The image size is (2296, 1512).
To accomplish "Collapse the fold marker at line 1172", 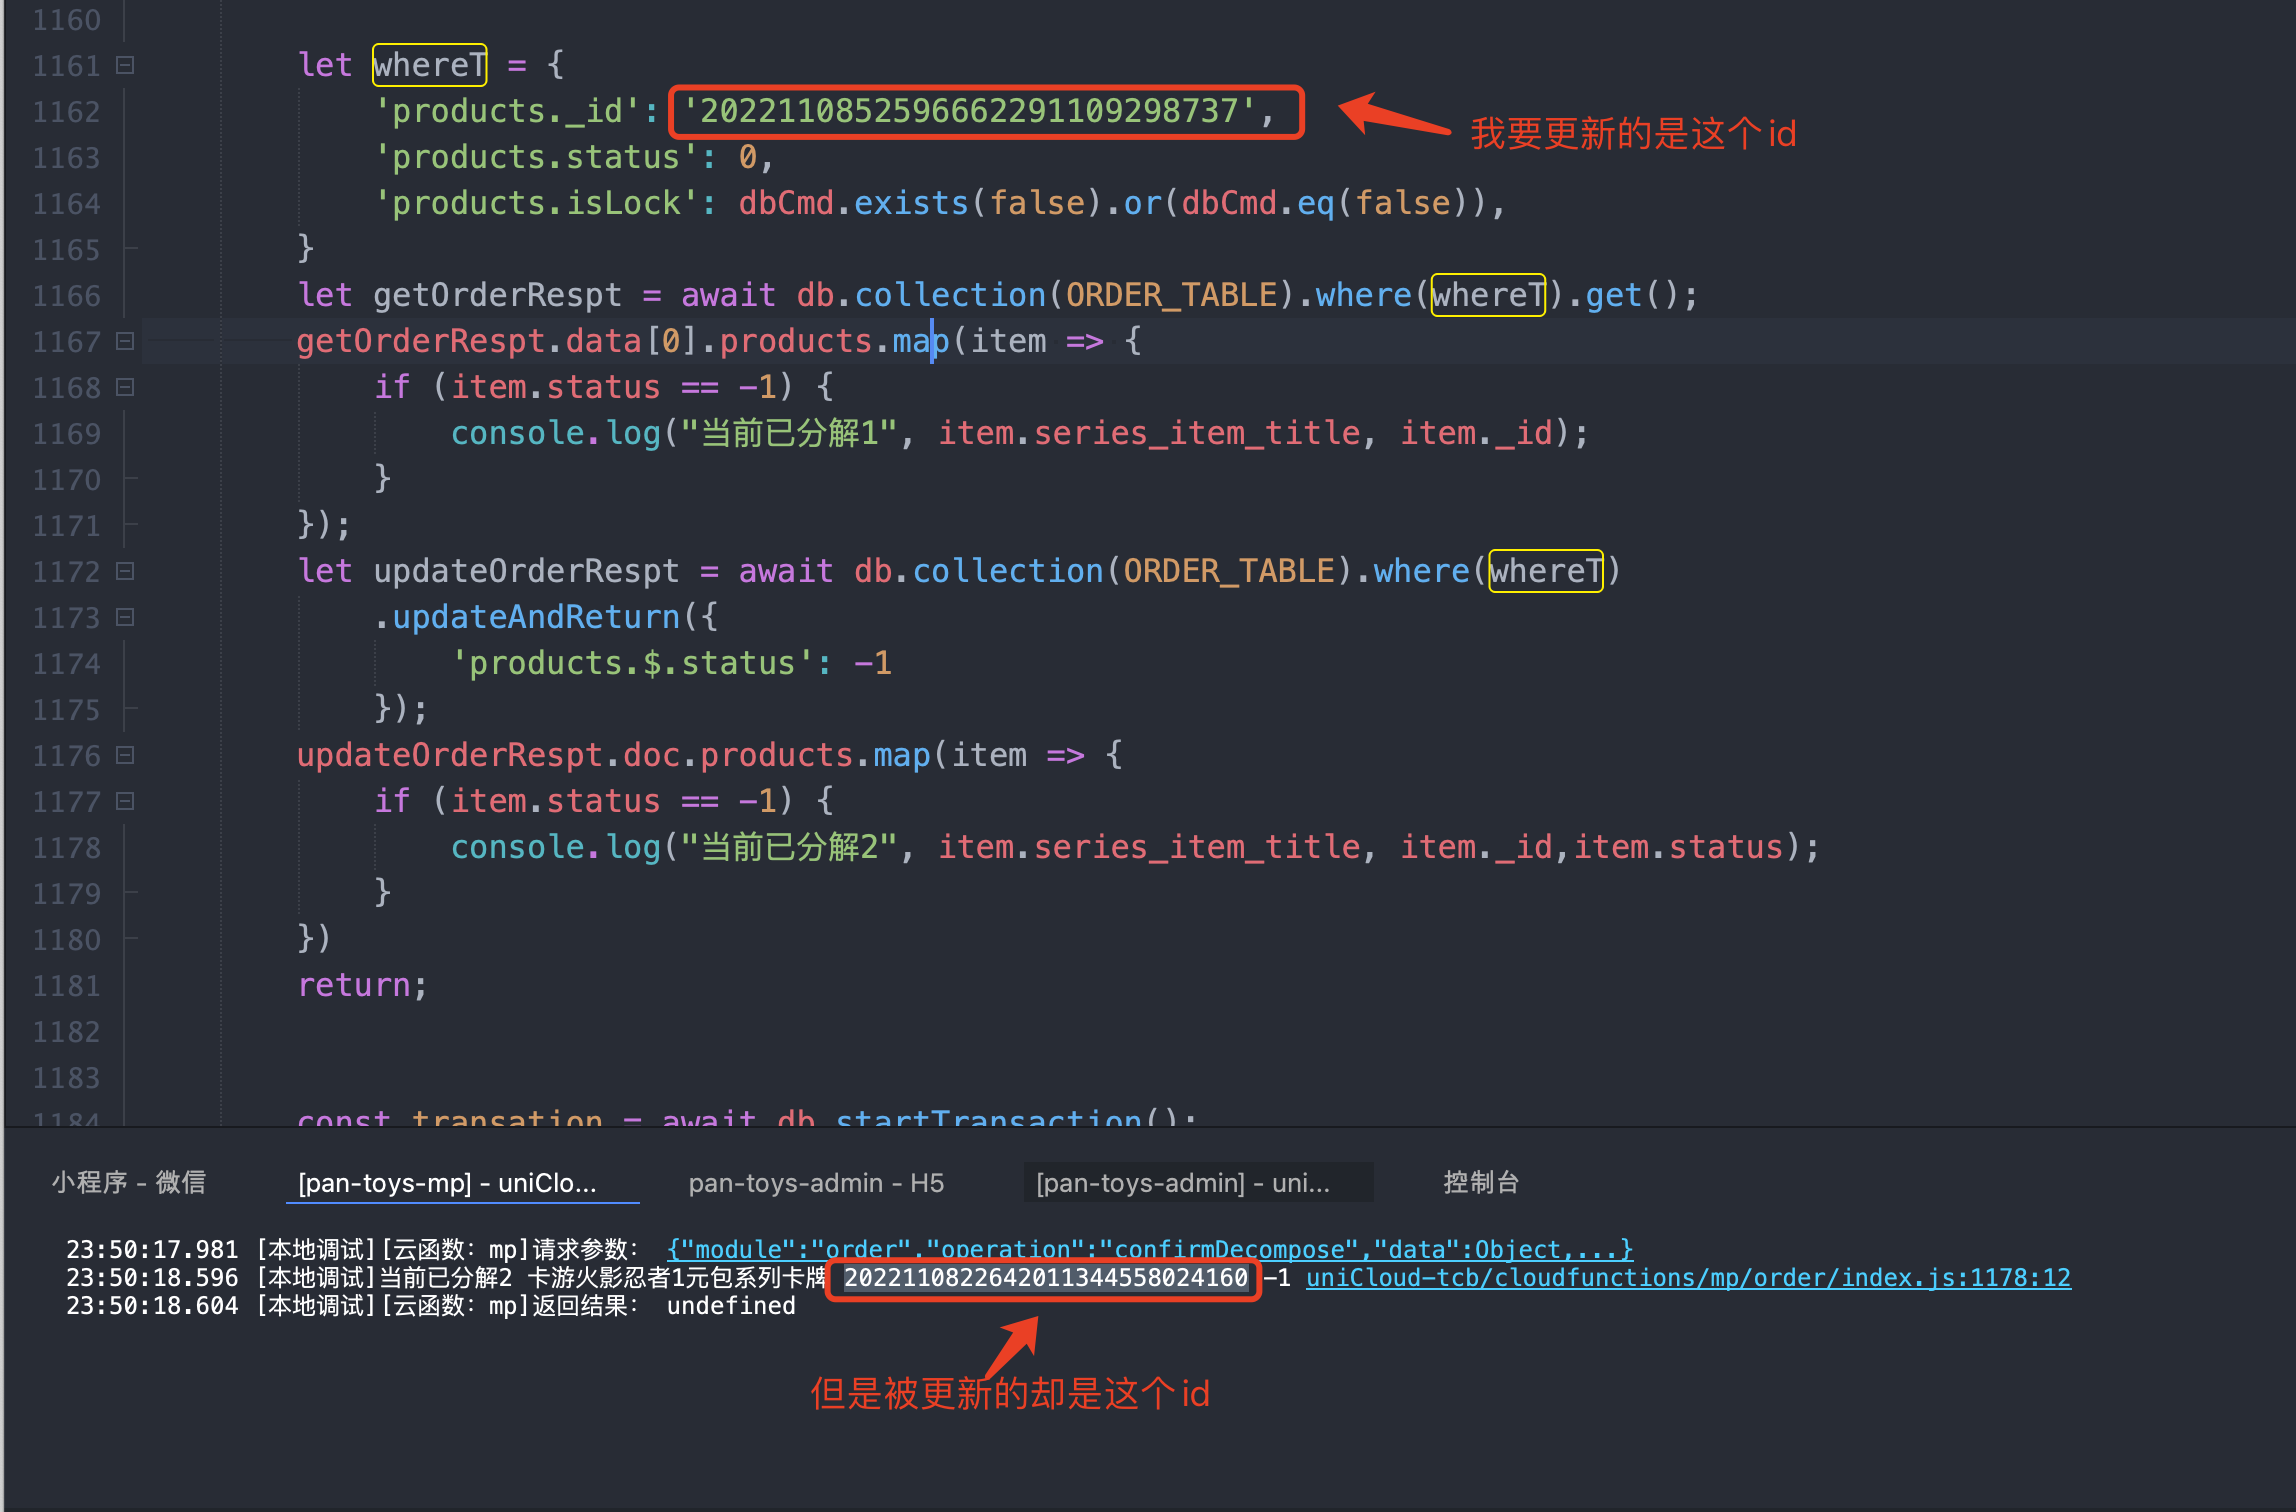I will tap(125, 572).
